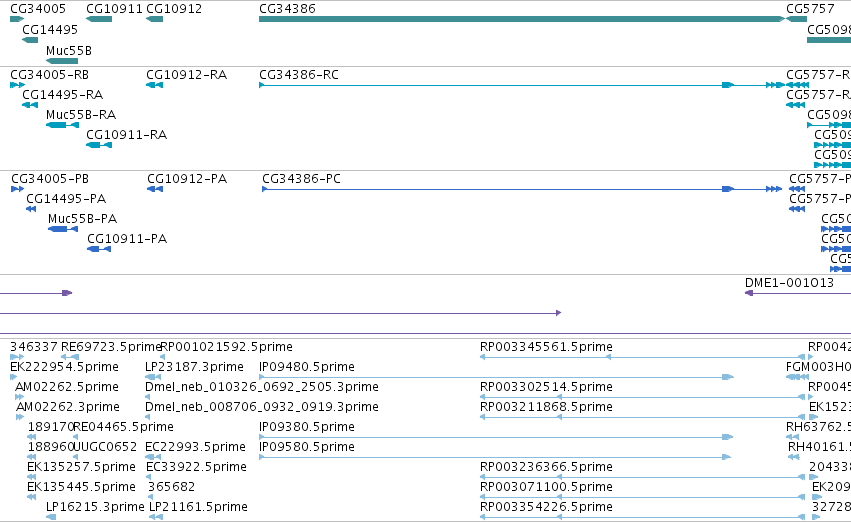Select transcript CG14495-RA label
Screen dimensions: 851x522
[x=62, y=94]
